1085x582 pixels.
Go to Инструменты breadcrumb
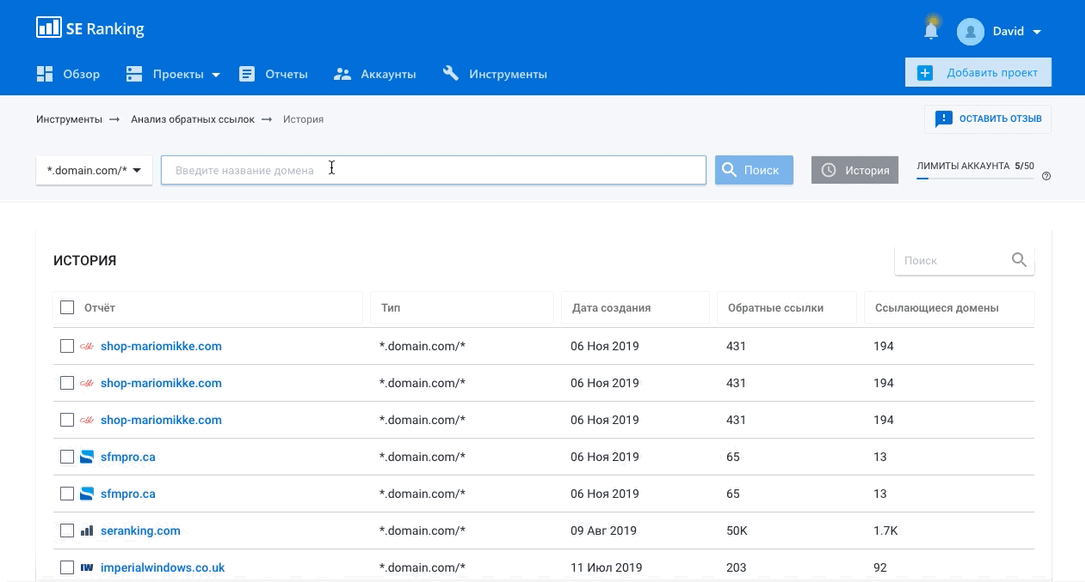pyautogui.click(x=69, y=119)
